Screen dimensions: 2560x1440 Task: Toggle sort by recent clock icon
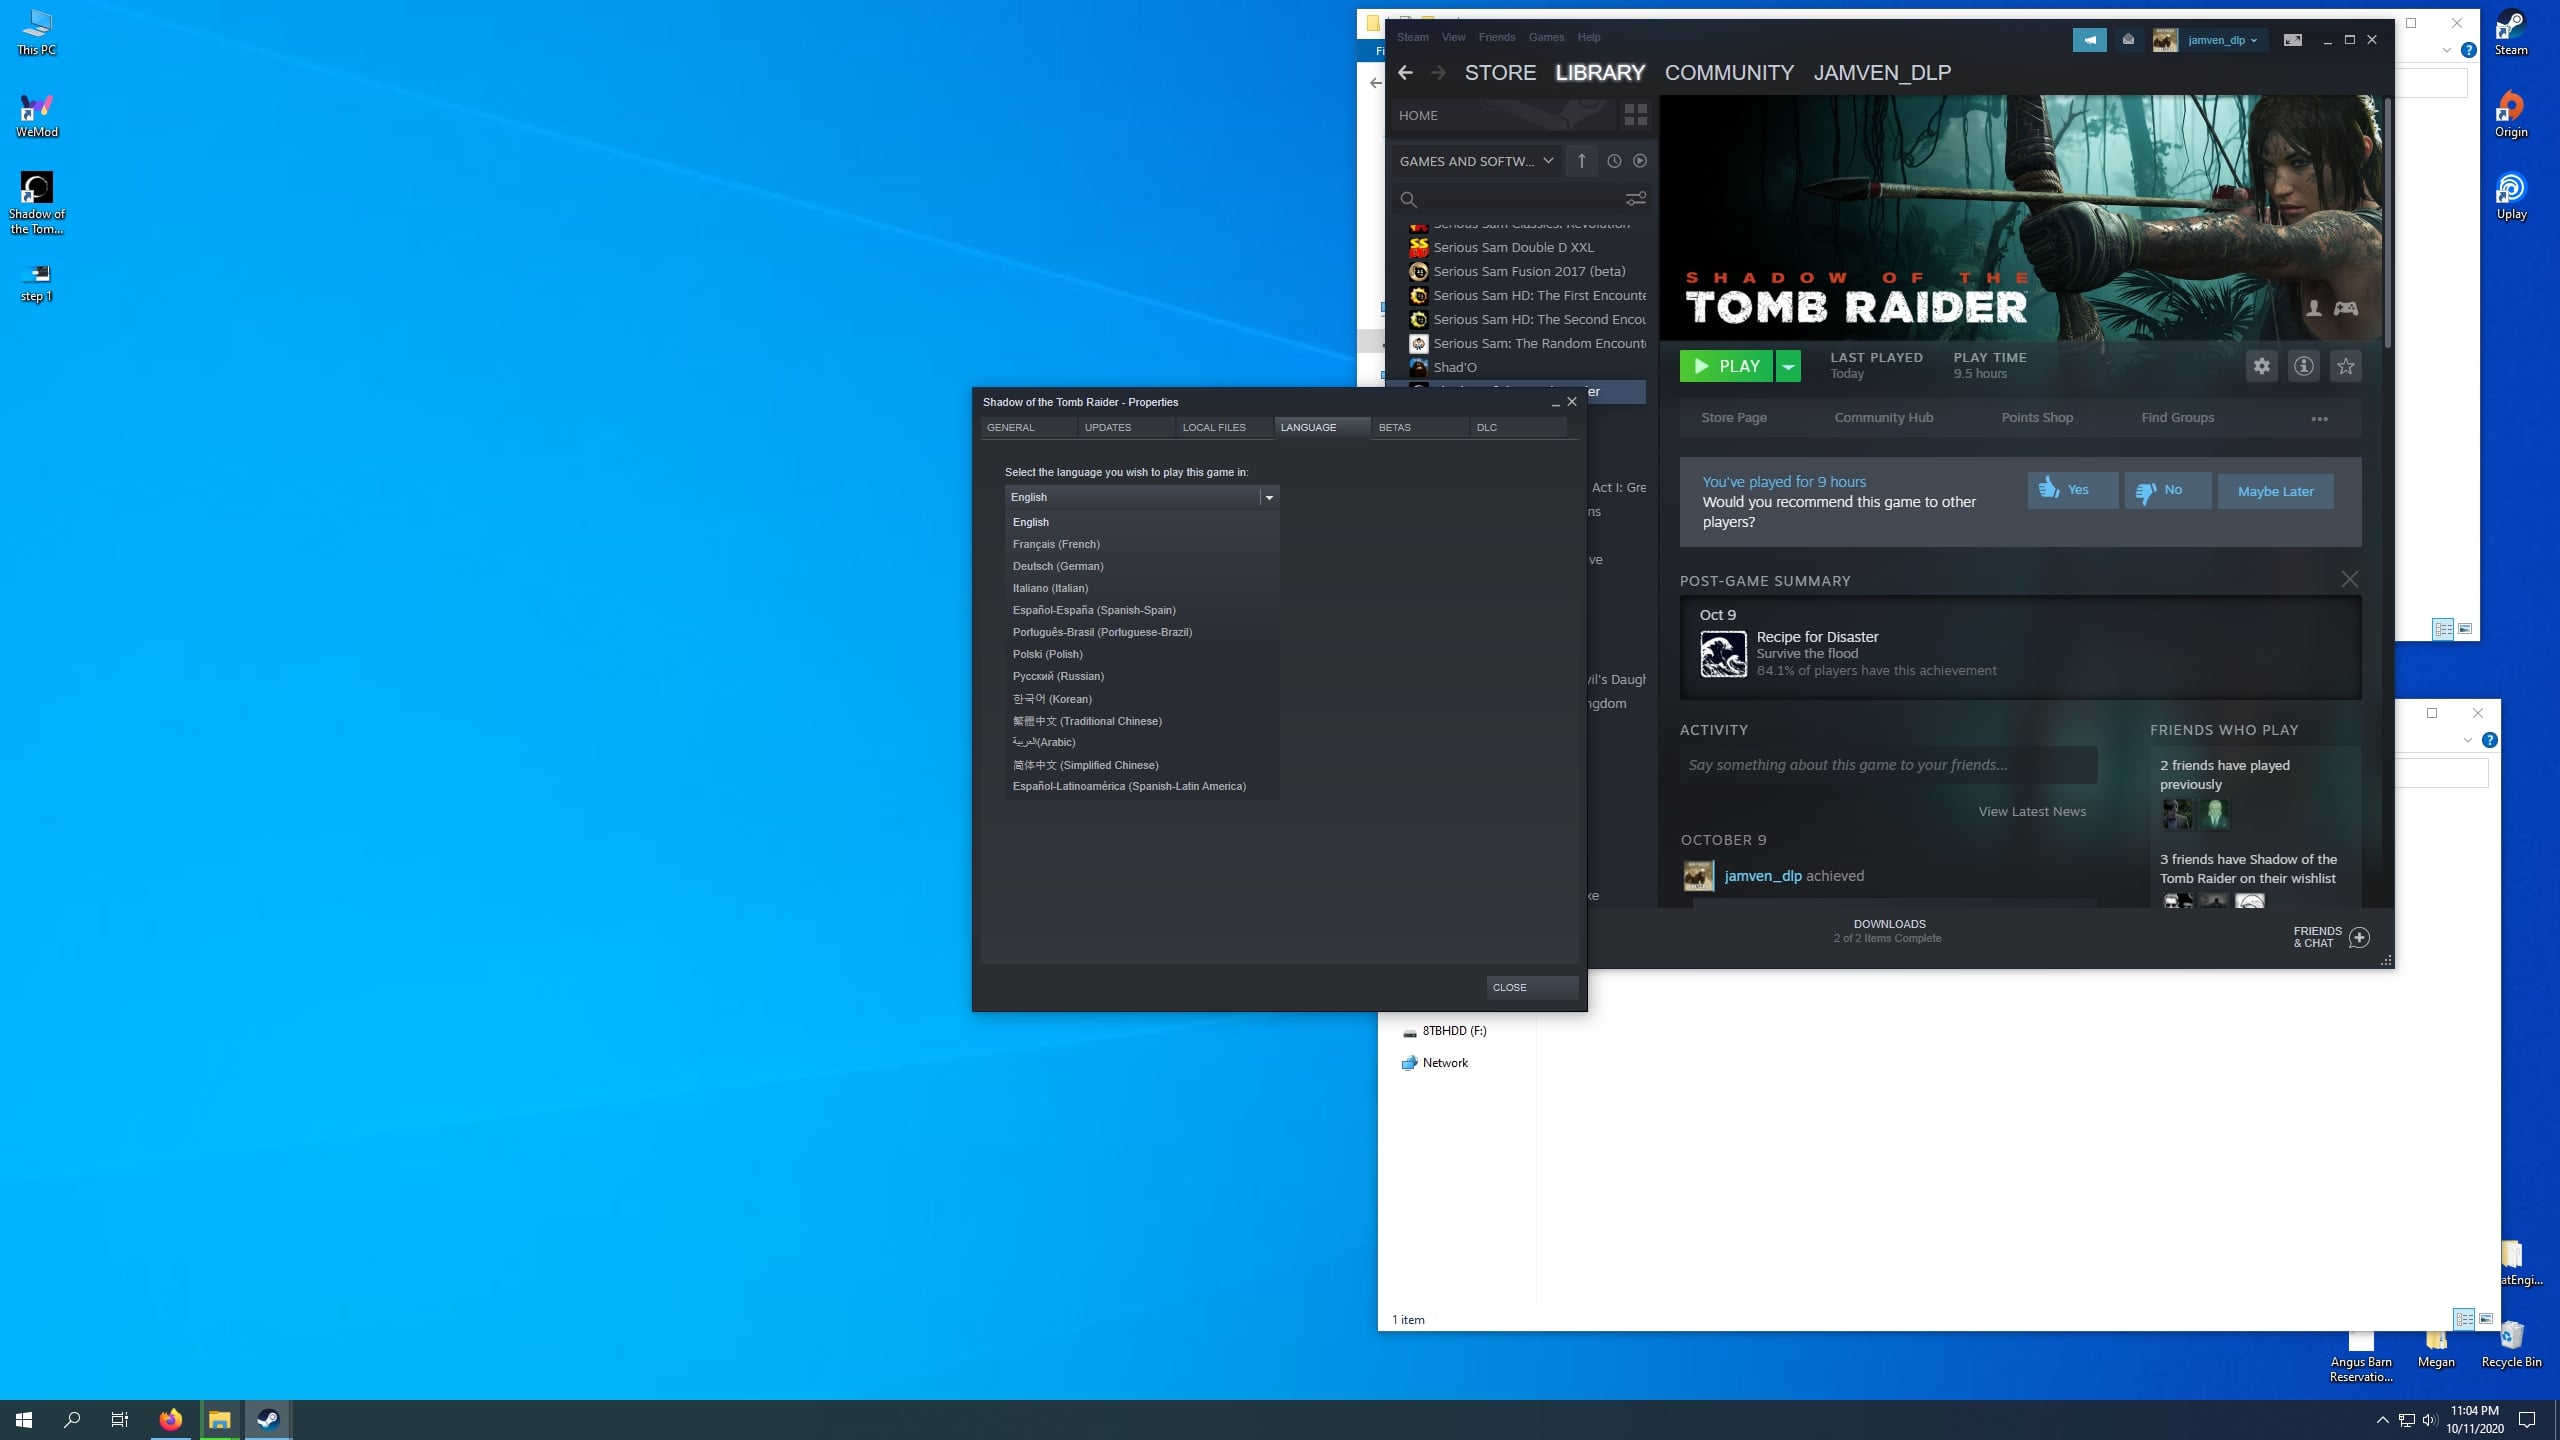[1613, 161]
